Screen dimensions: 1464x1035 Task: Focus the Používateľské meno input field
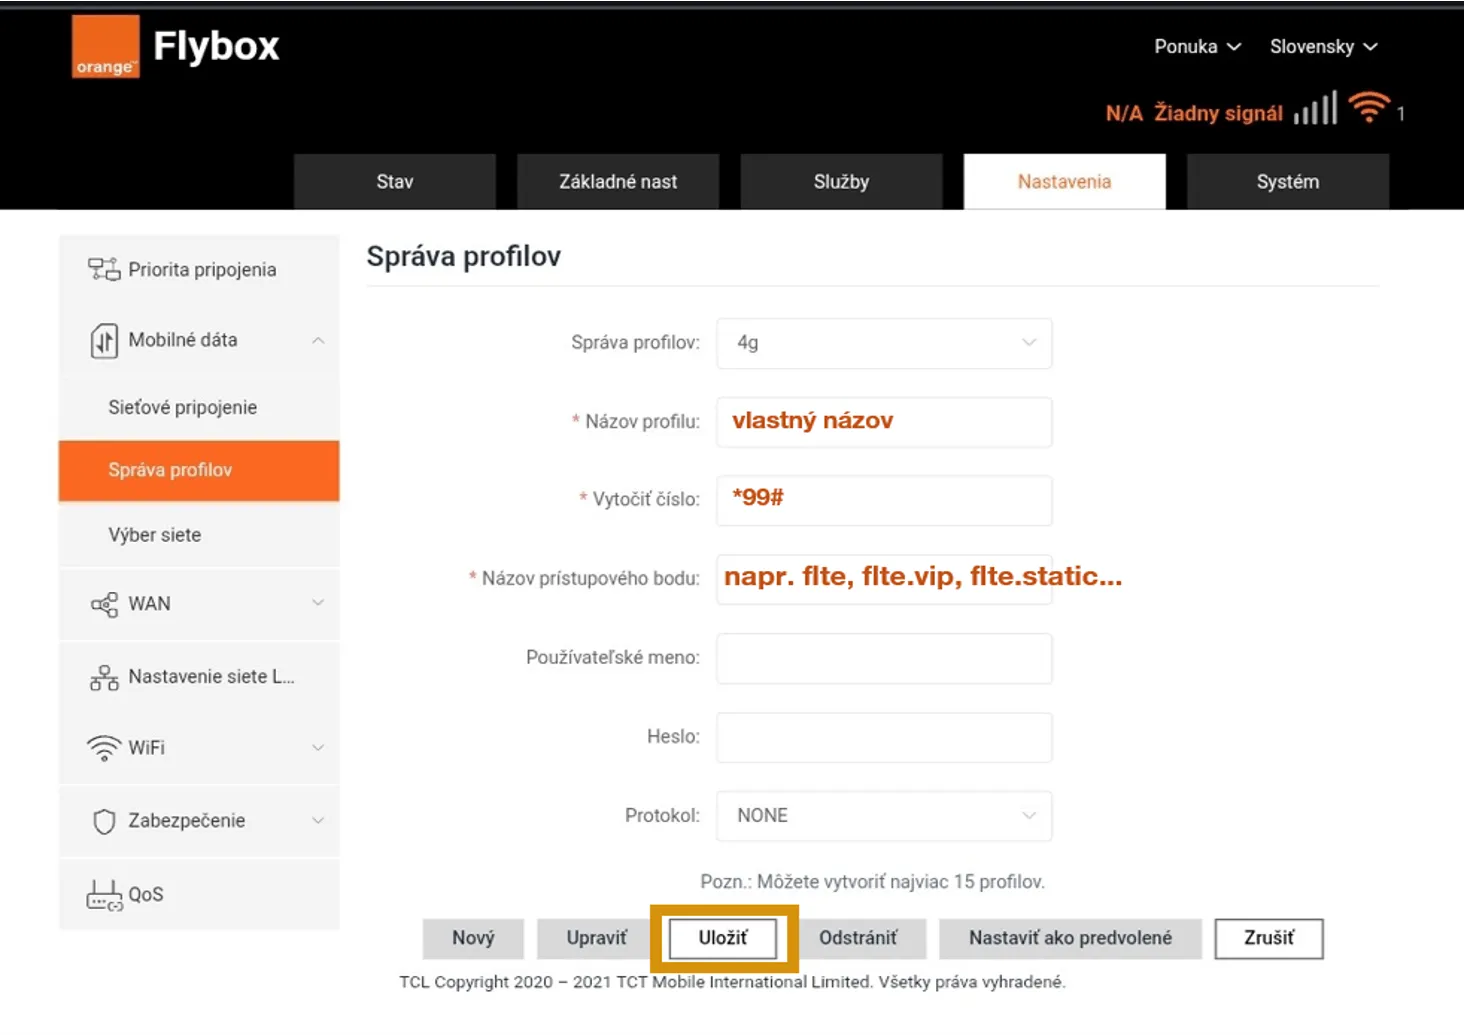884,658
